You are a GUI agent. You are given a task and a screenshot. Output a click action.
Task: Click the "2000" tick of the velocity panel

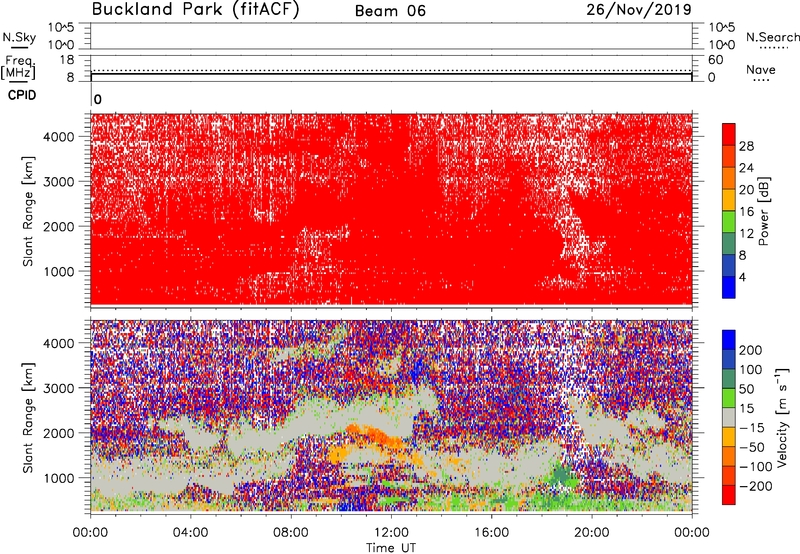58,433
